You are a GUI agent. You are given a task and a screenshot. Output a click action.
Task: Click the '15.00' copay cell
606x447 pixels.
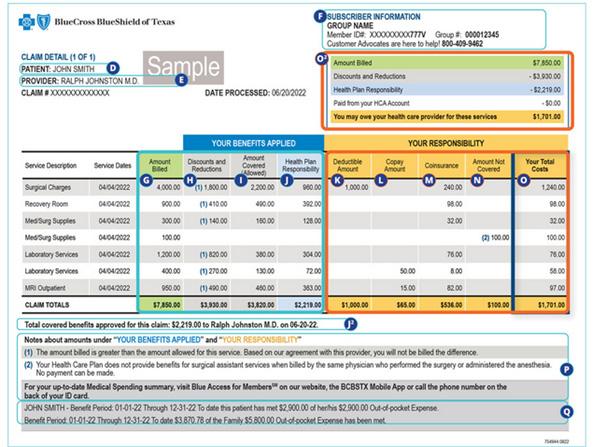pyautogui.click(x=407, y=288)
